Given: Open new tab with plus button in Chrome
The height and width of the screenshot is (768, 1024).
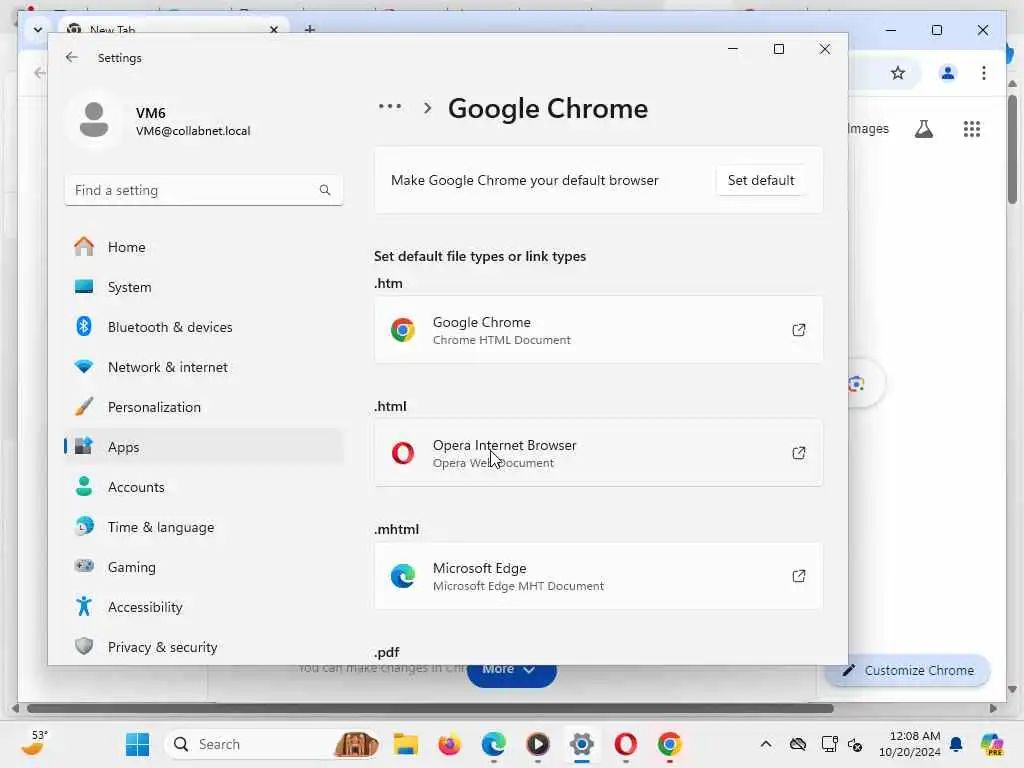Looking at the screenshot, I should point(310,29).
